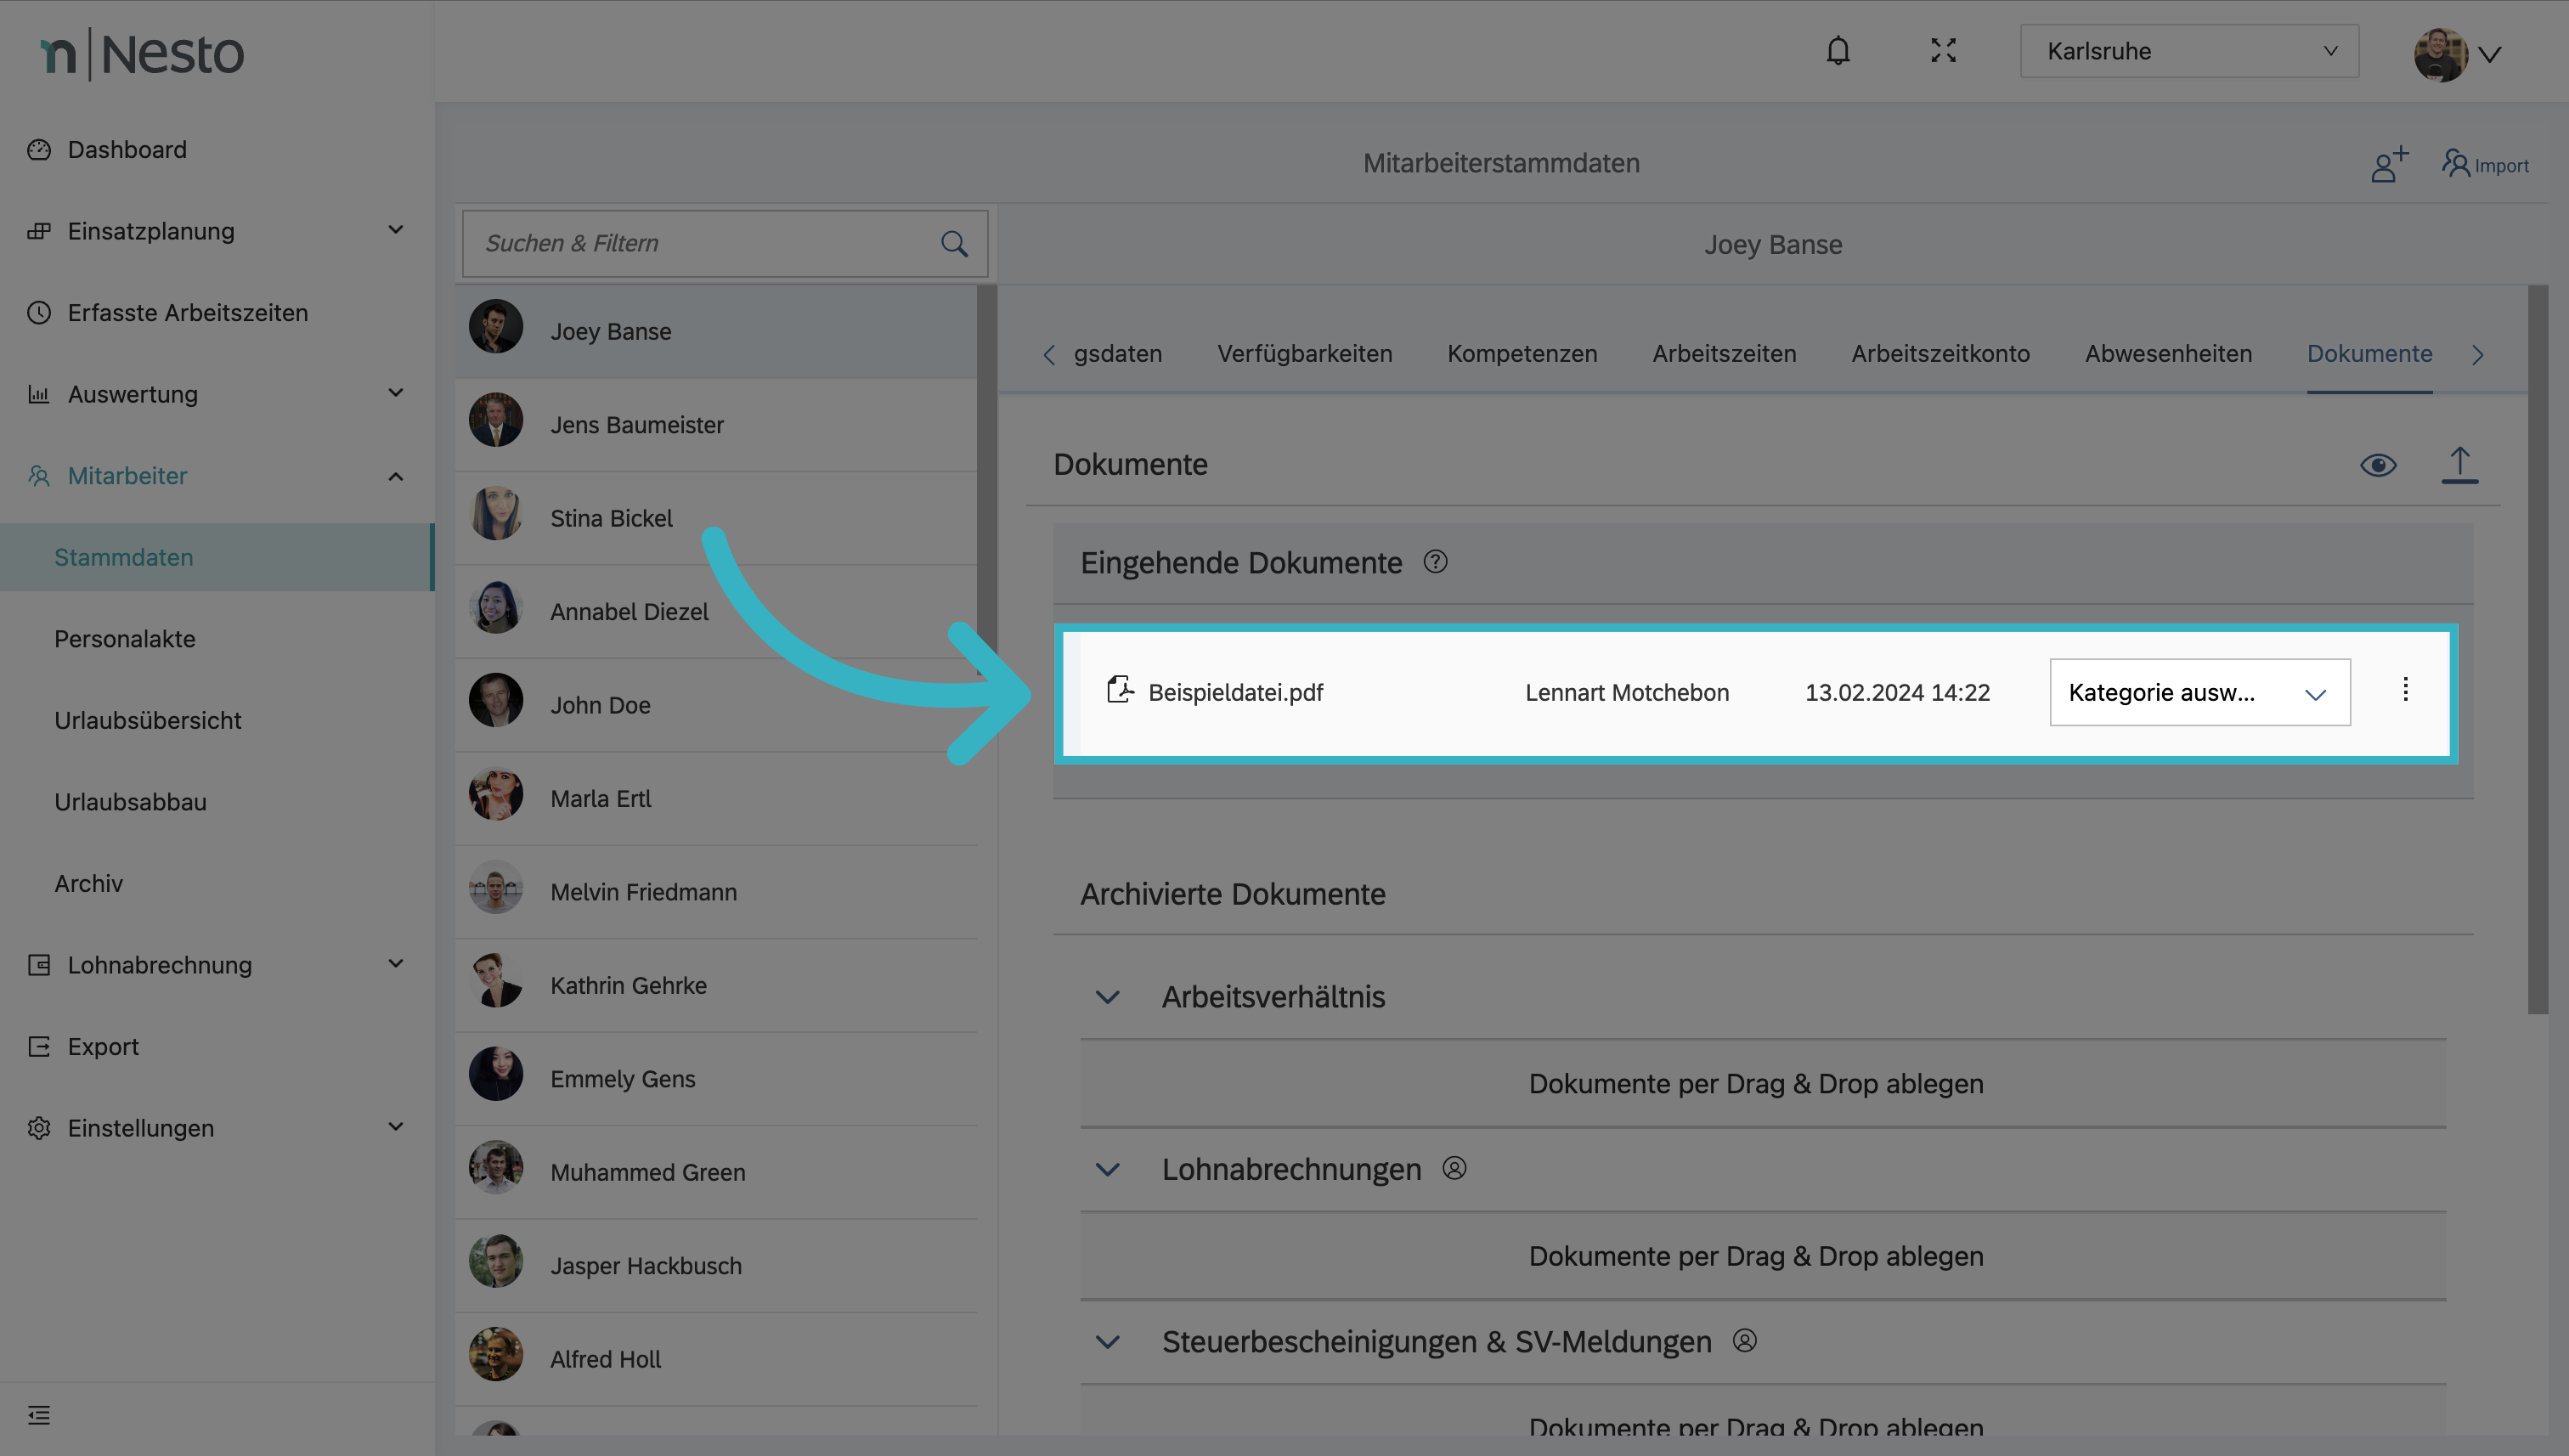The image size is (2569, 1456).
Task: Click help icon next to Eingehende Dokumente
Action: (1435, 562)
